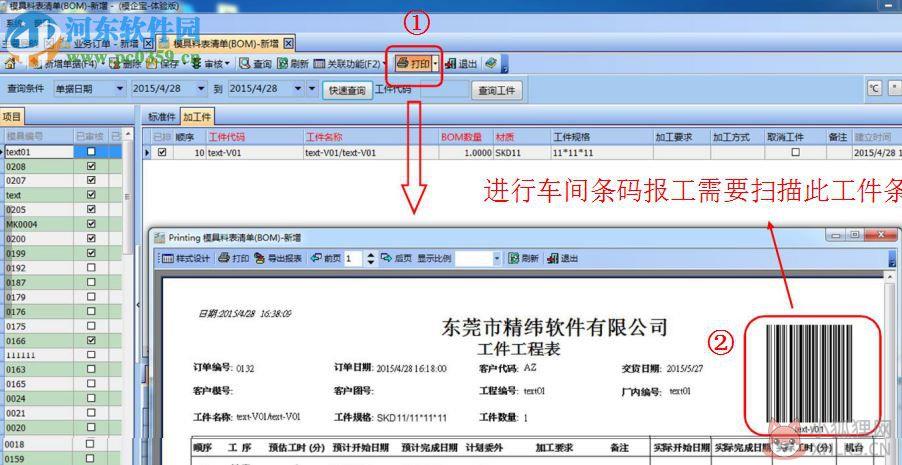The image size is (902, 465).
Task: Toggle 已审核 checkbox for MK0004 row
Action: 91,224
